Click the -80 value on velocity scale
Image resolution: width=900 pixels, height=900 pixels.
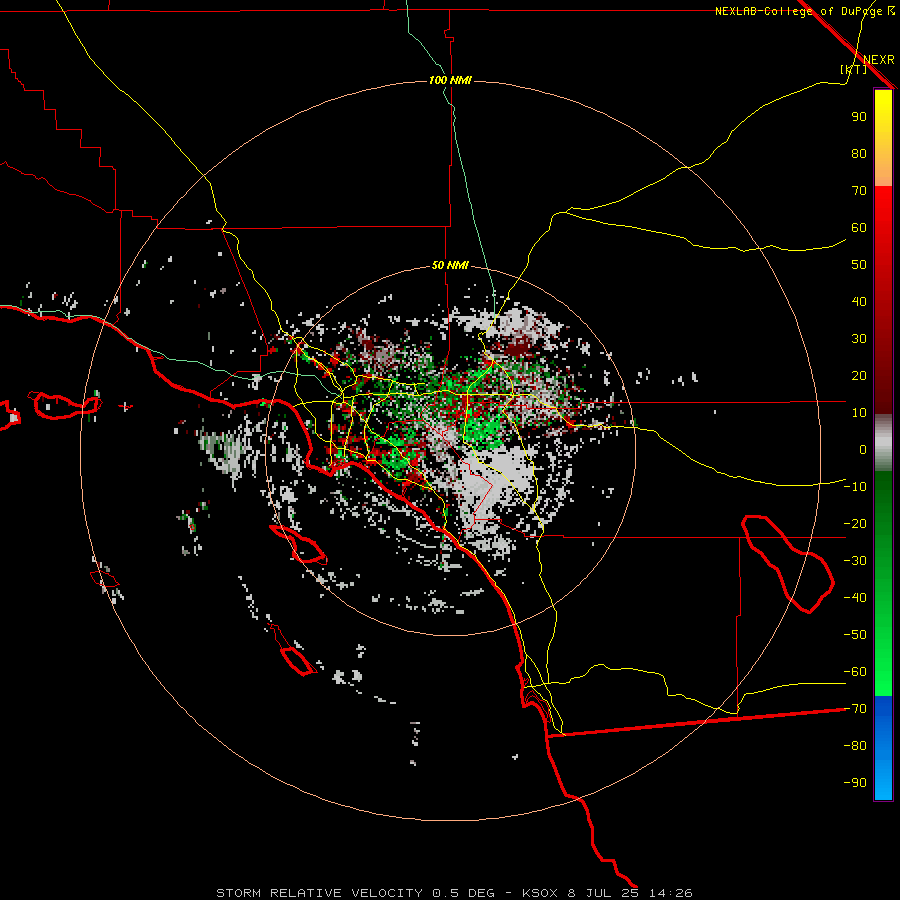pyautogui.click(x=855, y=746)
